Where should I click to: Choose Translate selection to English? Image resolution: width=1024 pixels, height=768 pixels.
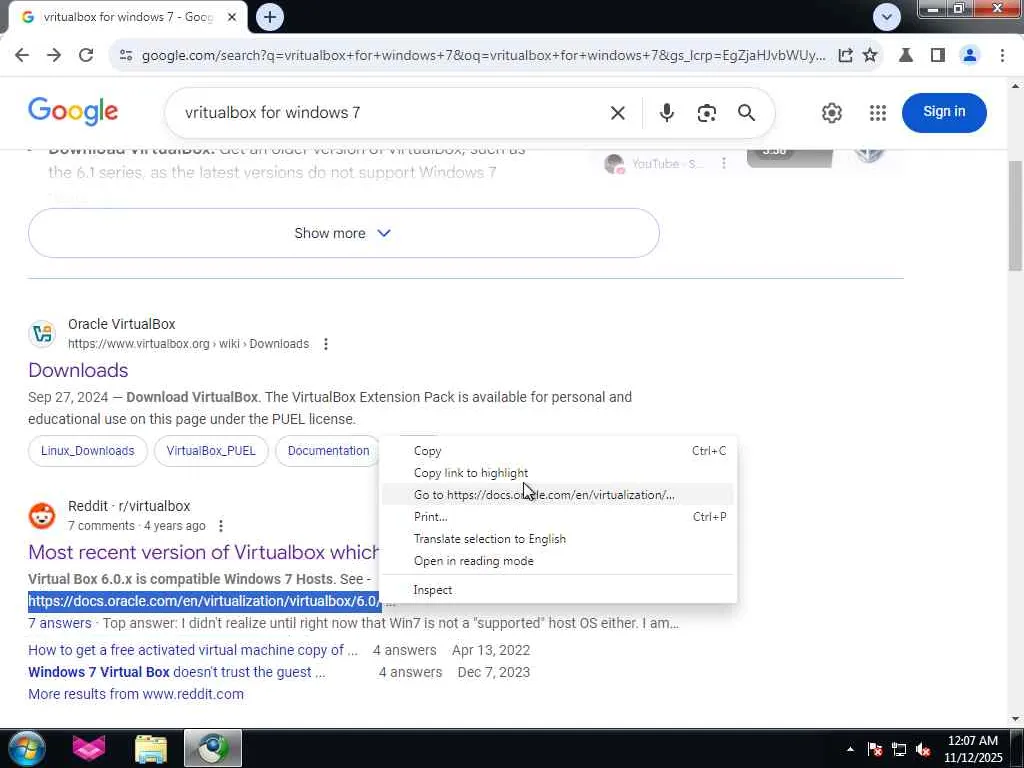pos(558,539)
